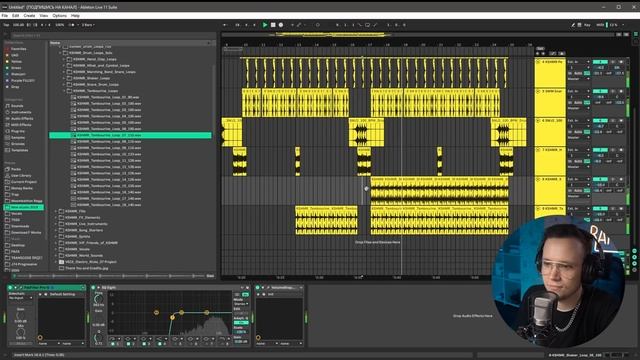Click EQ Eight Freq knob
The height and width of the screenshot is (360, 640).
click(x=98, y=299)
